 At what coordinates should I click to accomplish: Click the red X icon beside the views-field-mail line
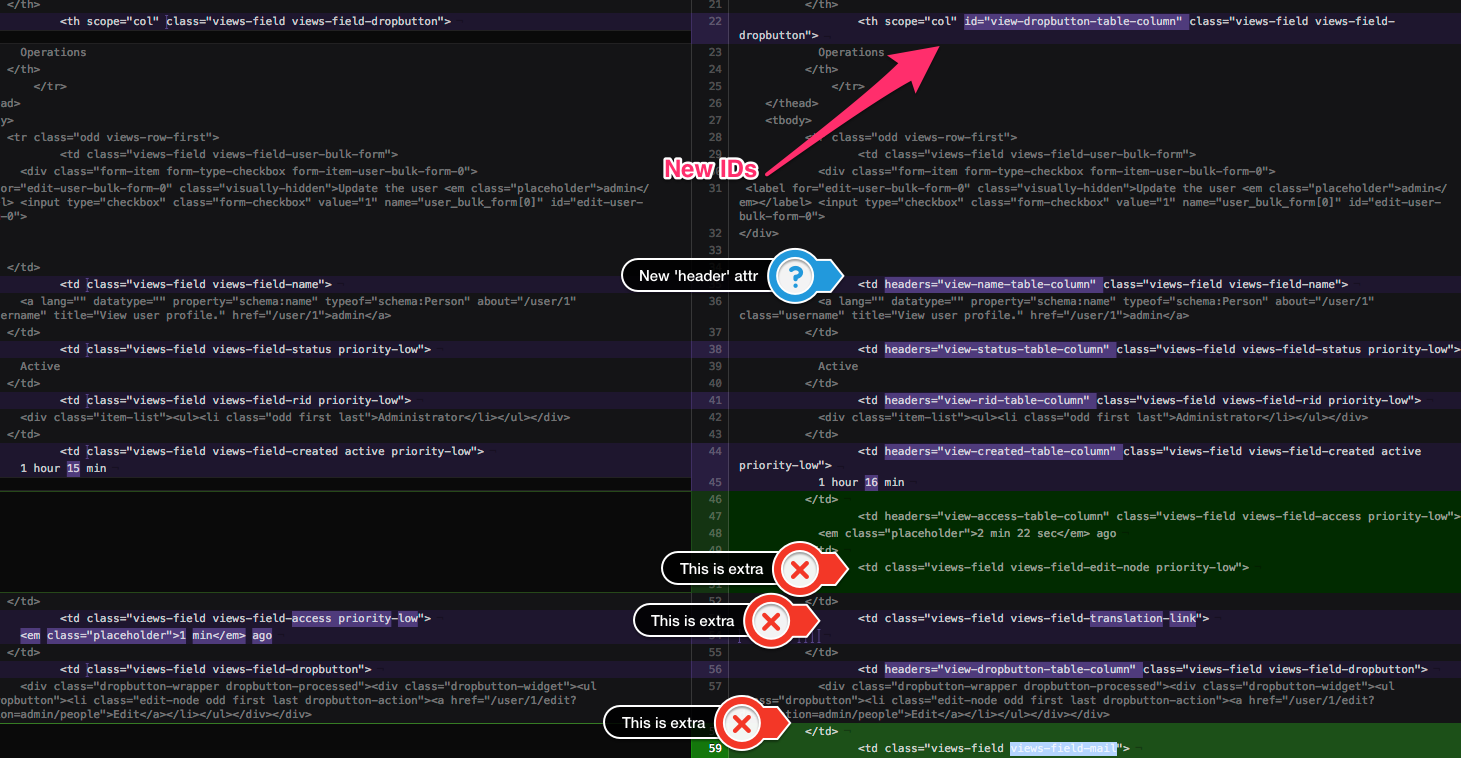point(741,723)
